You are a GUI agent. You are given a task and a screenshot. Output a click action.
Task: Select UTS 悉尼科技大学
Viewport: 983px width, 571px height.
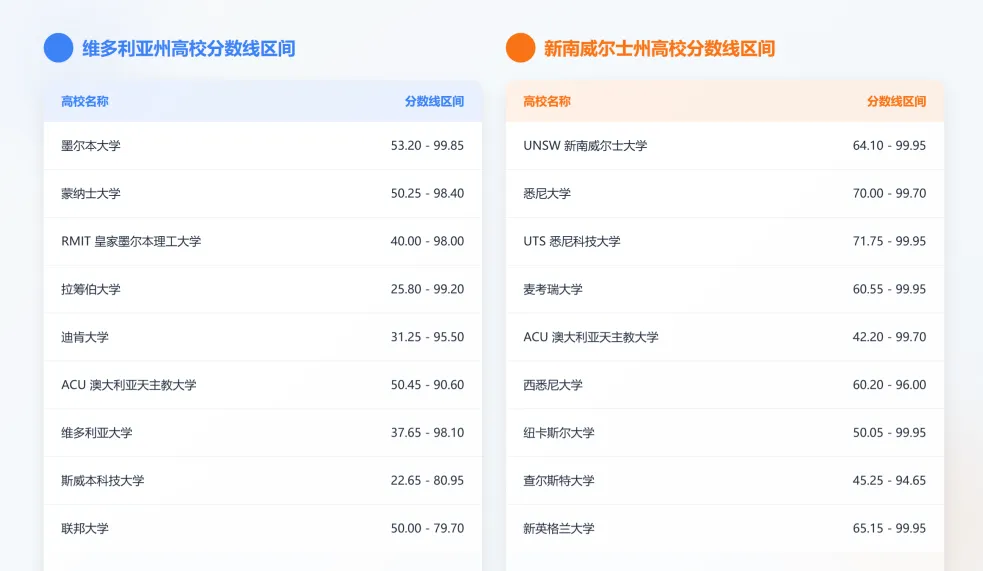click(x=572, y=241)
